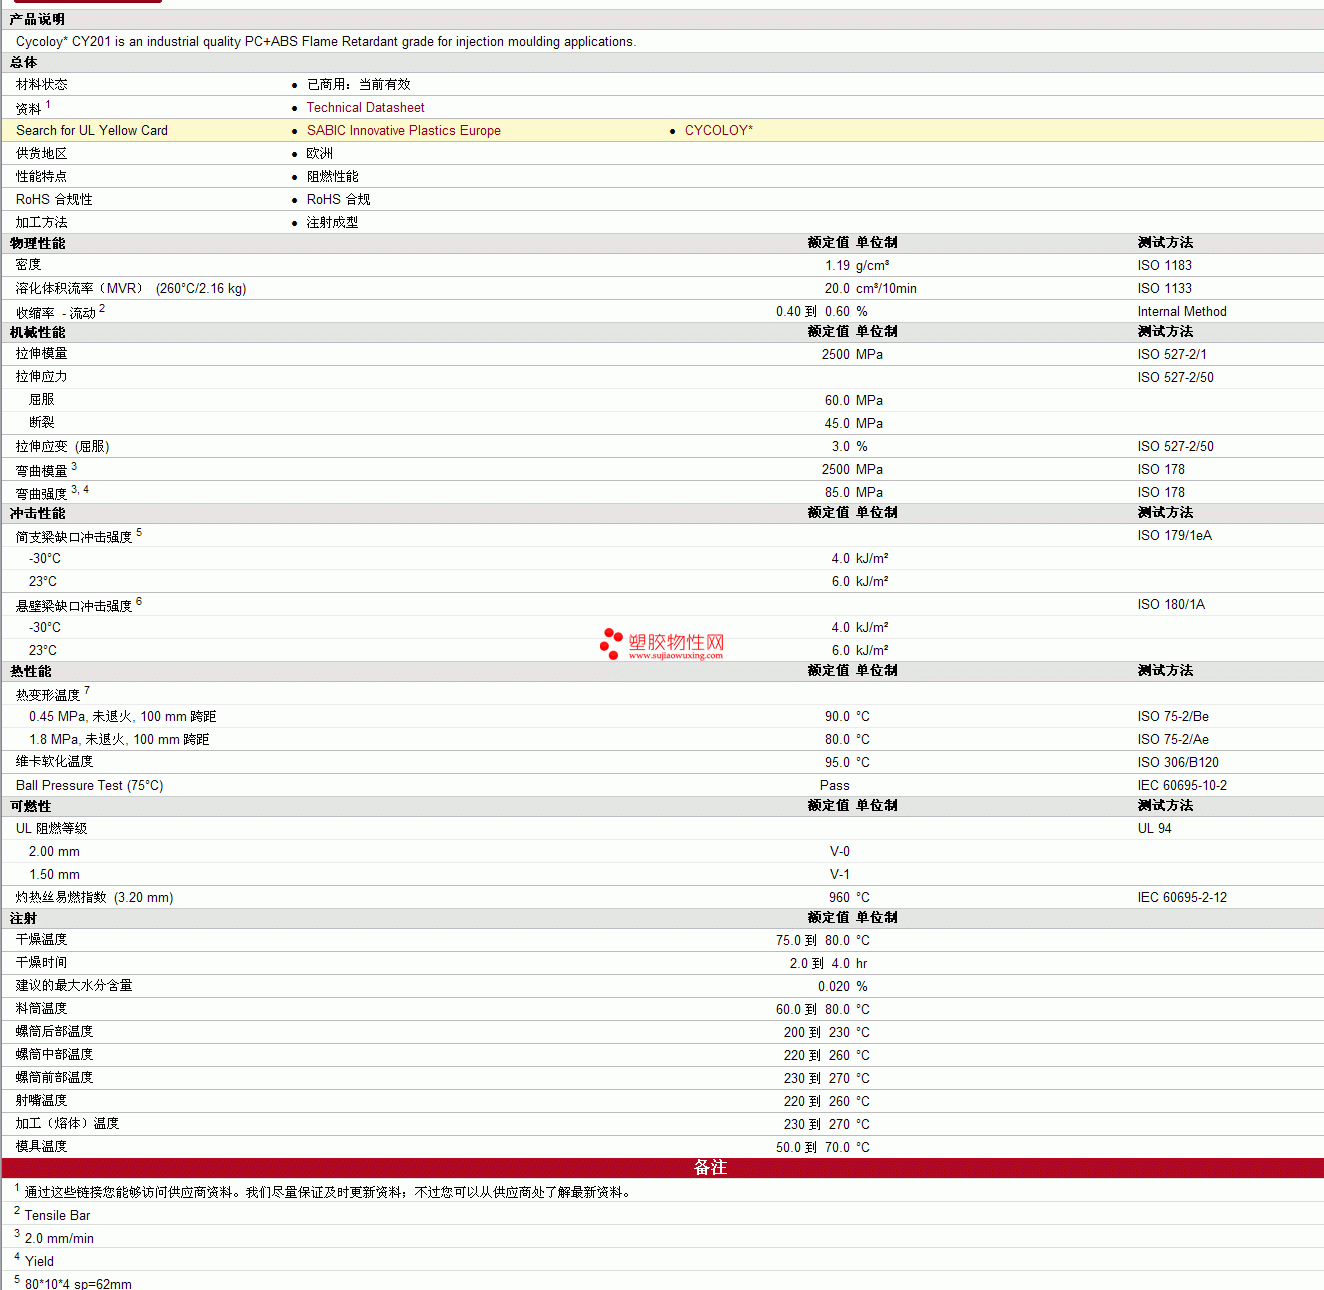Click the 射嘴温度 row label
This screenshot has height=1290, width=1324.
[42, 1100]
